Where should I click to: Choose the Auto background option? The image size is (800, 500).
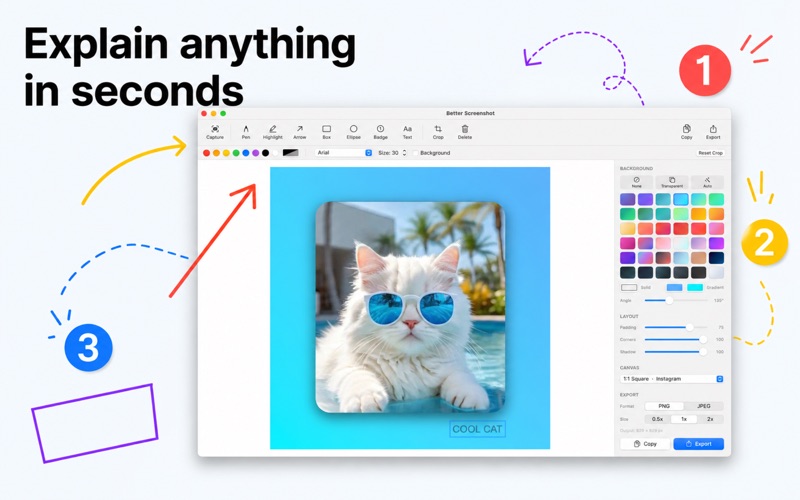coord(707,182)
